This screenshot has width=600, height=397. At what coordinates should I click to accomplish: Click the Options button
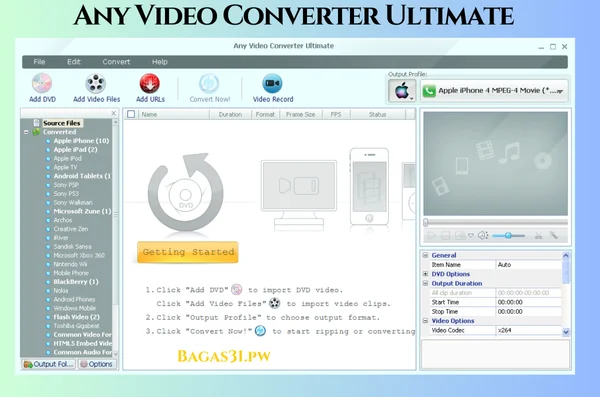click(x=97, y=364)
